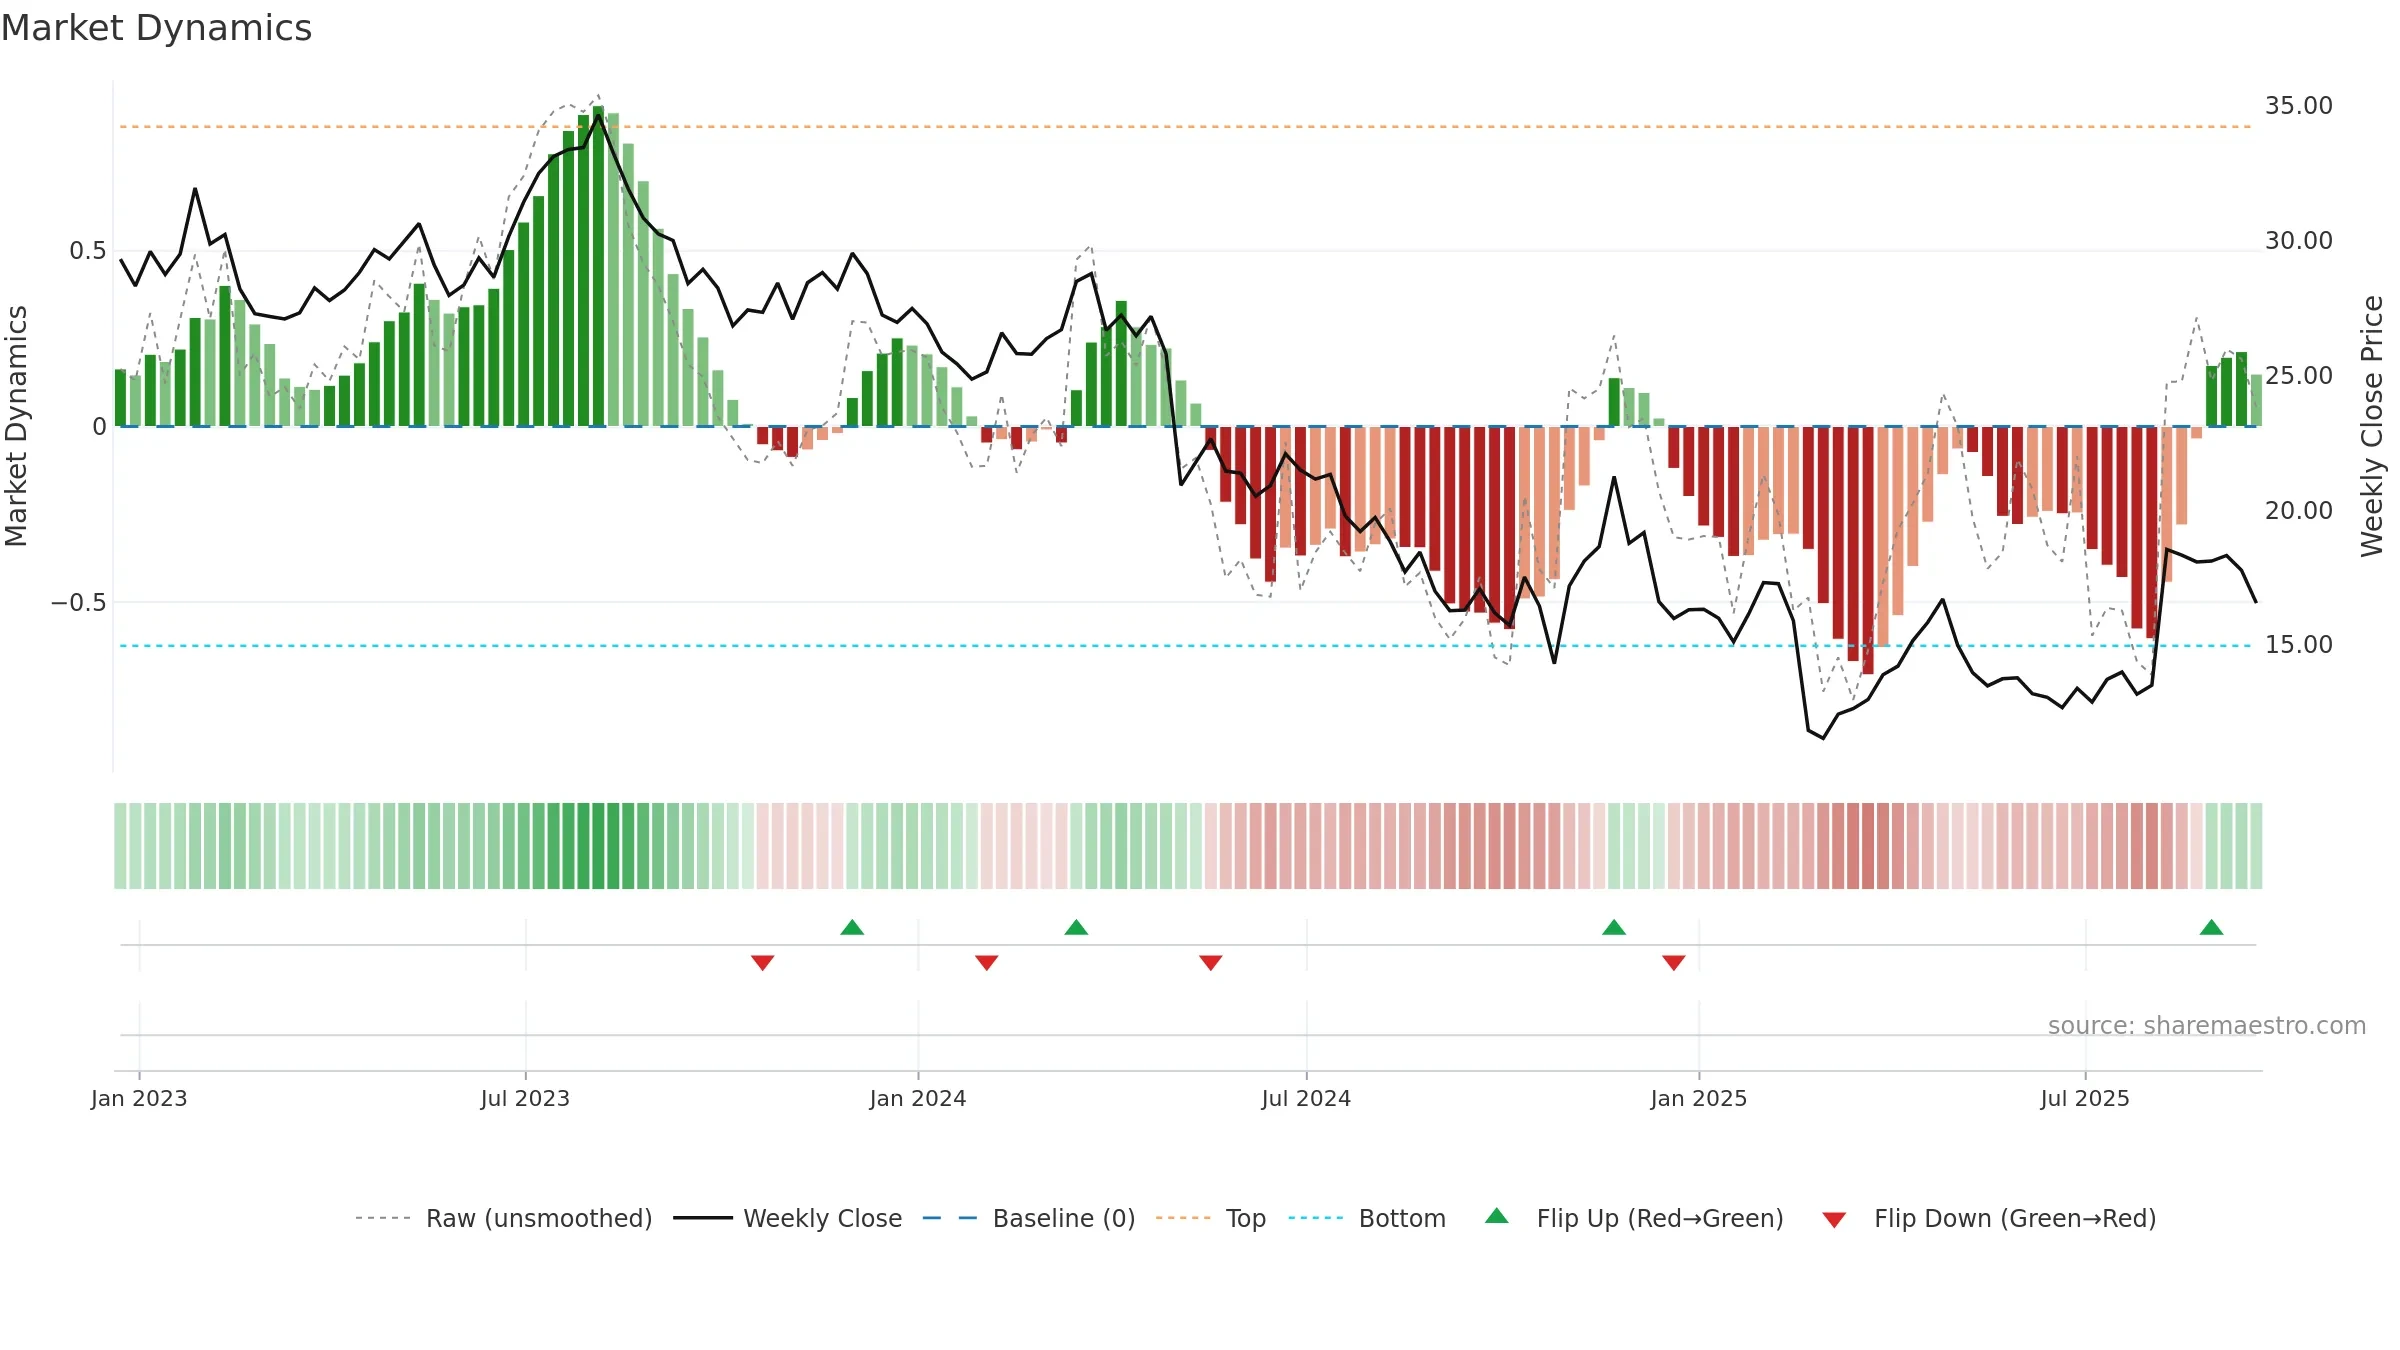Select the flip-up marker after Jan 2024
Viewport: 2400px width, 1350px height.
(x=1076, y=927)
